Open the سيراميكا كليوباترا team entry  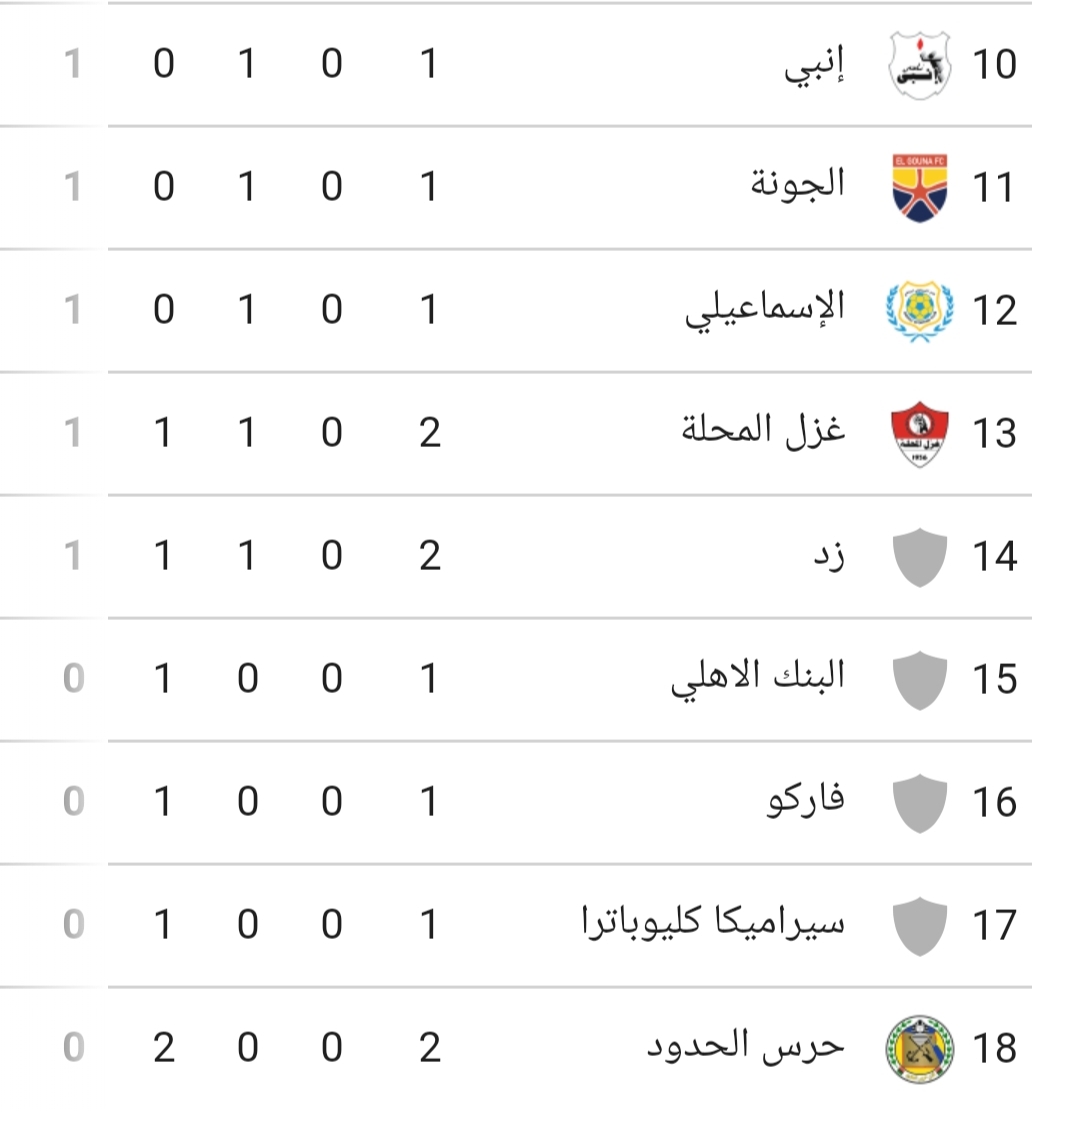pyautogui.click(x=713, y=922)
